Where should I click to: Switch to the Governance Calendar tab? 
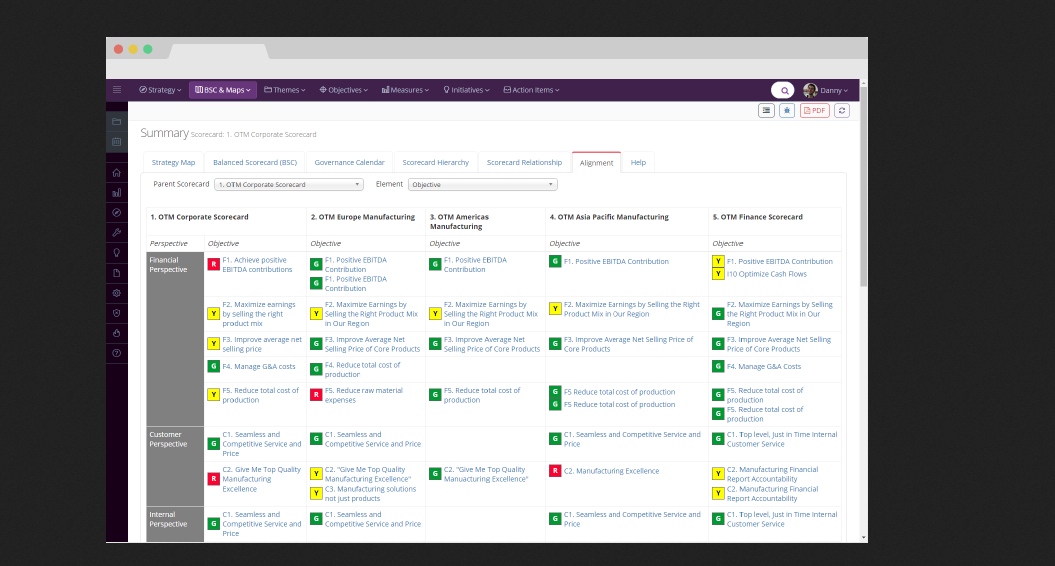click(x=349, y=162)
